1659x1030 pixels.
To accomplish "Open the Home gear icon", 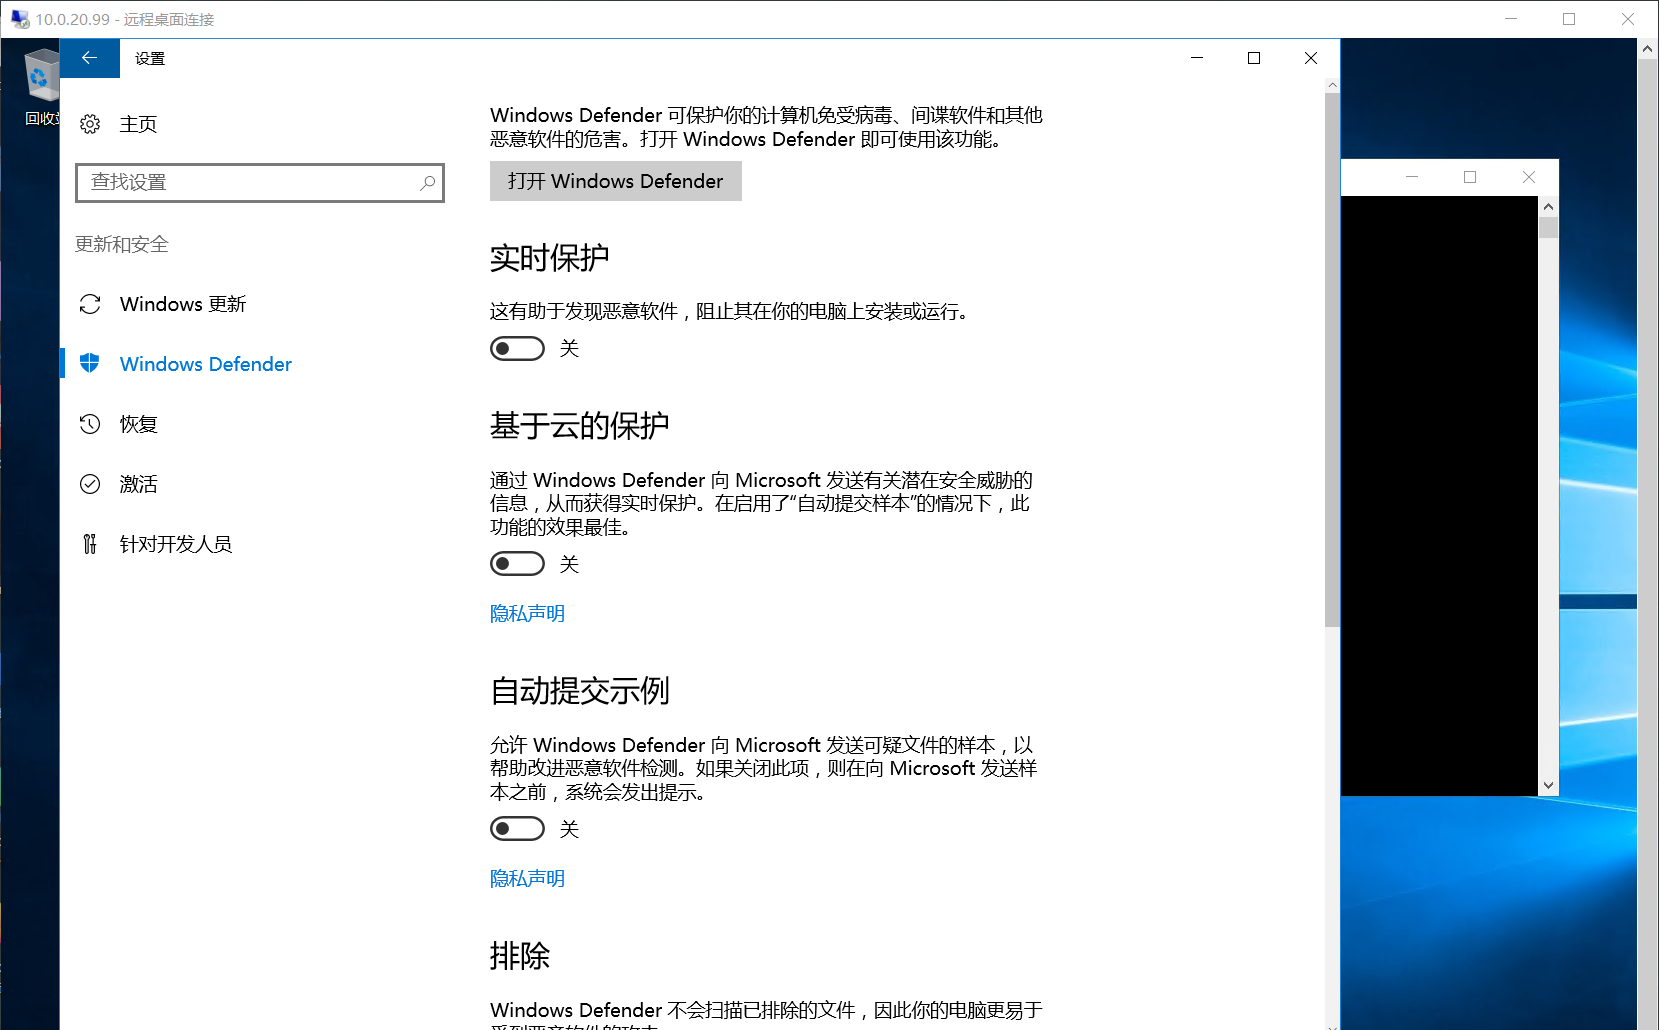I will coord(90,124).
